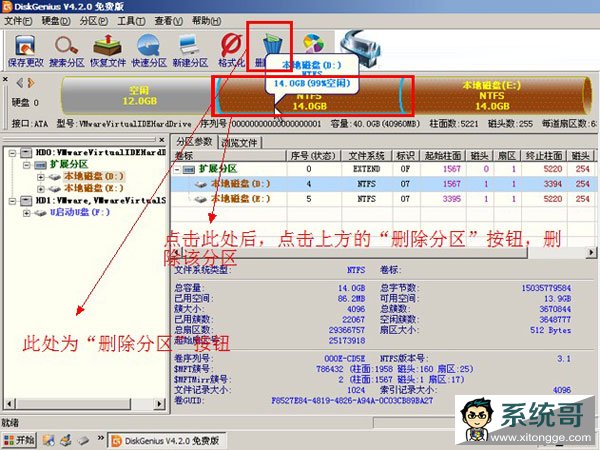Click the third quick launch taskbar icon

point(83,440)
